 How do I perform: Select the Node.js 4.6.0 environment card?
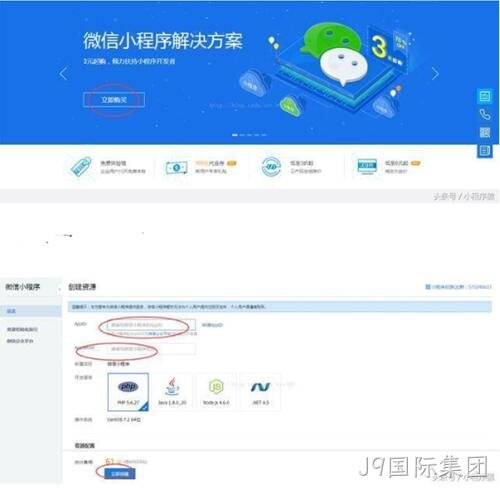coord(216,392)
